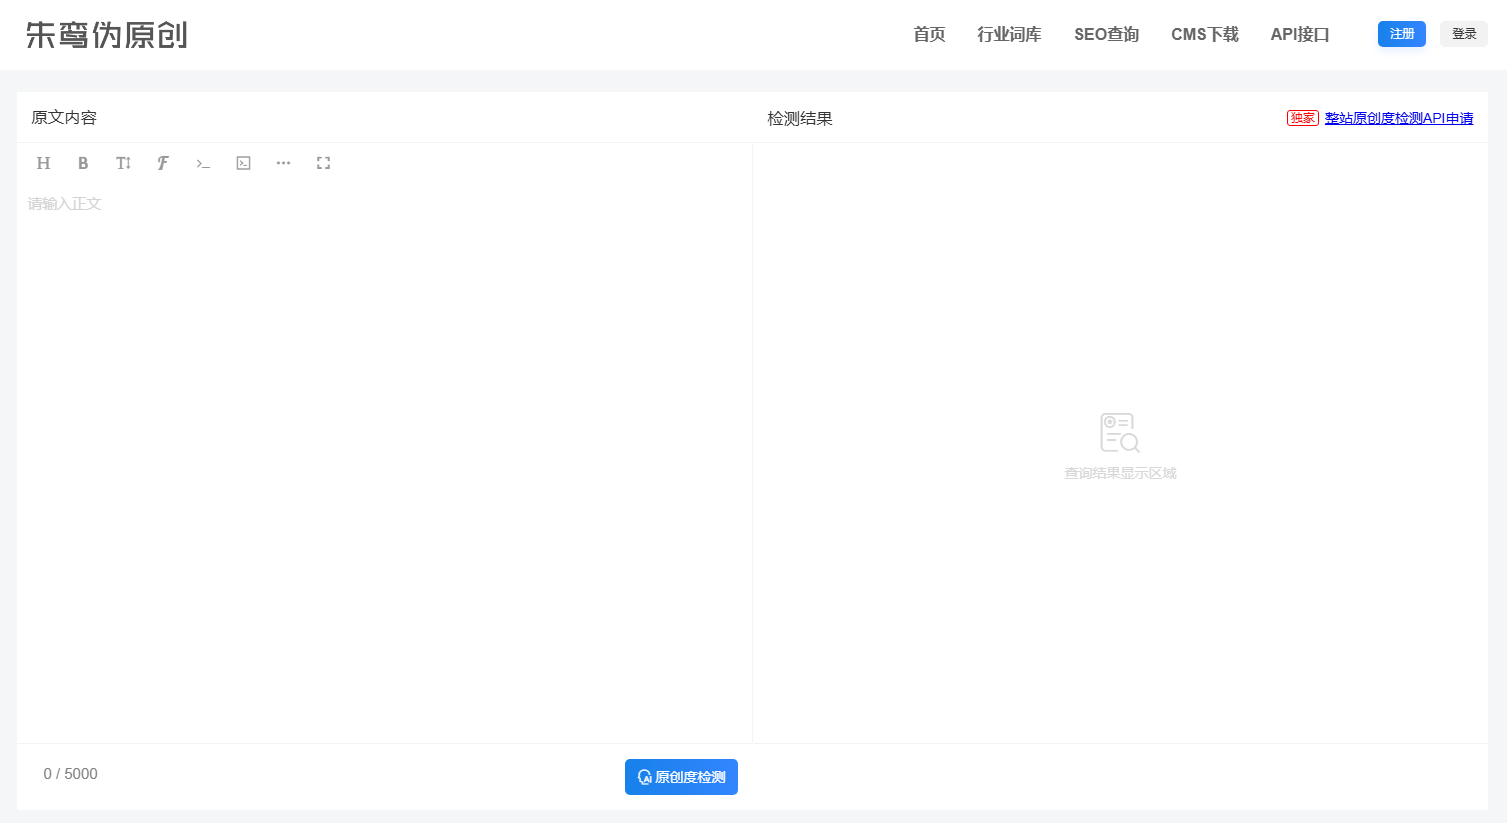Open the SEO查询 navigation item
Image resolution: width=1507 pixels, height=823 pixels.
click(1106, 35)
